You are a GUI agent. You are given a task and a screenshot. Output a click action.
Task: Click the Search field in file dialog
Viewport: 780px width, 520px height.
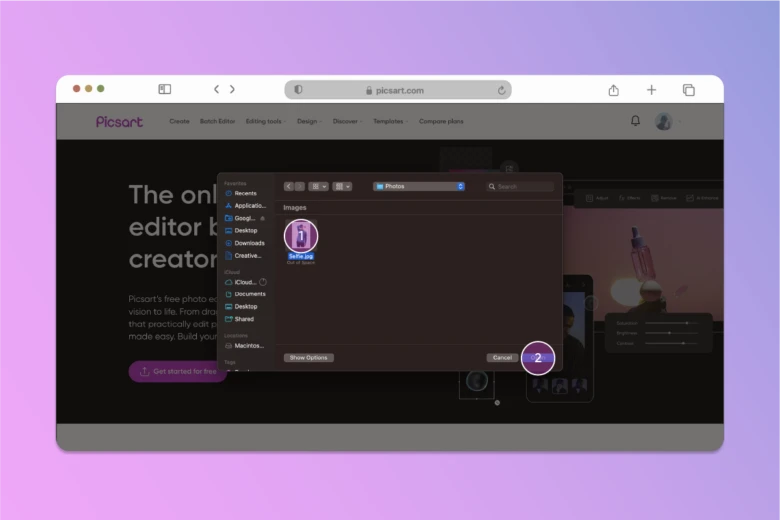520,186
